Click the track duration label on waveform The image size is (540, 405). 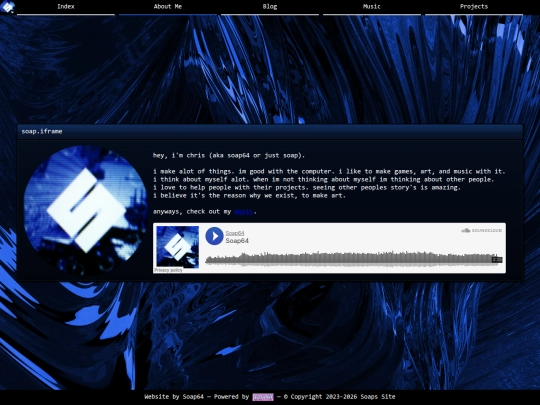point(497,260)
